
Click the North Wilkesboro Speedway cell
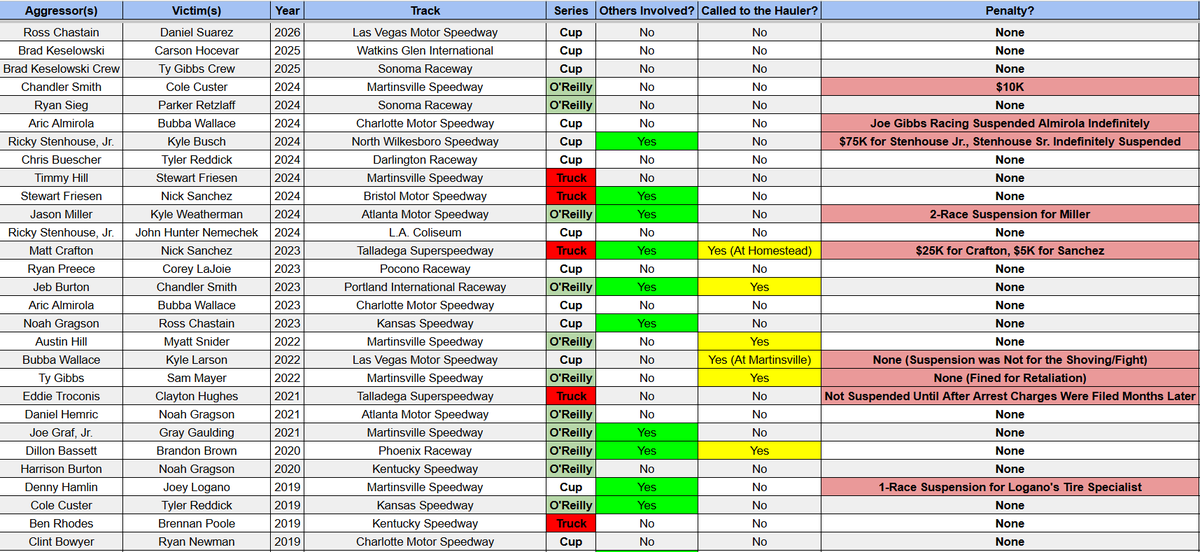pyautogui.click(x=424, y=141)
